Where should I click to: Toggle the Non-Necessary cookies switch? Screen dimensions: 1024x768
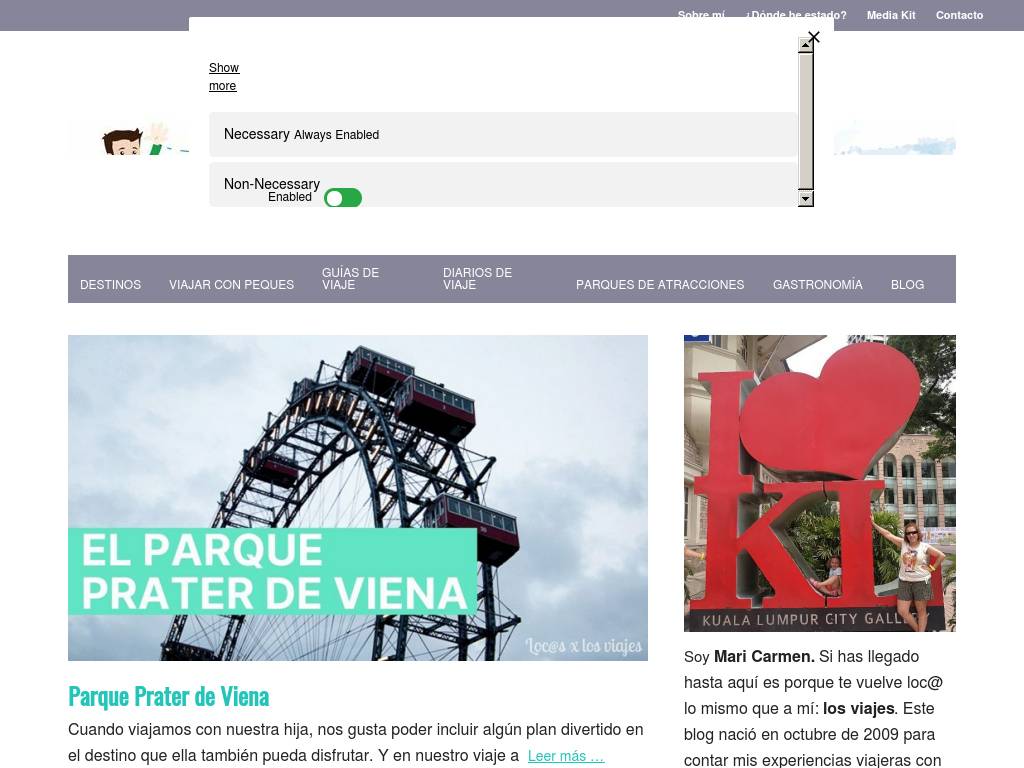(x=342, y=198)
